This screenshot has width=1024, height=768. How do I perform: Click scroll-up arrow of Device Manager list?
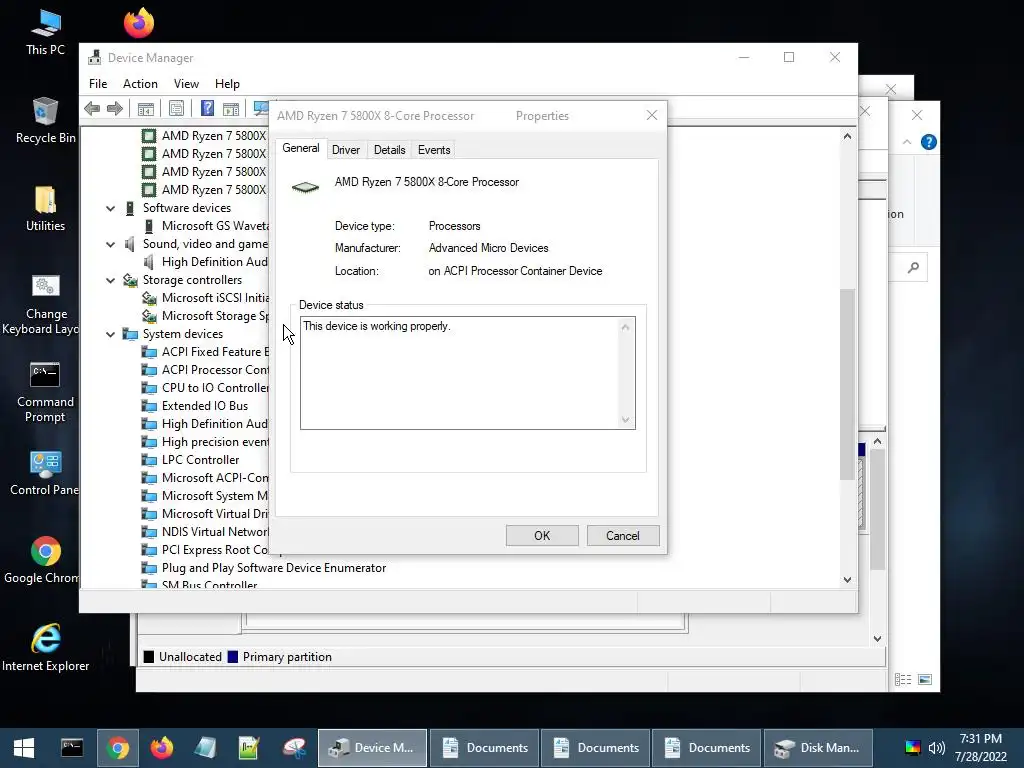(847, 136)
